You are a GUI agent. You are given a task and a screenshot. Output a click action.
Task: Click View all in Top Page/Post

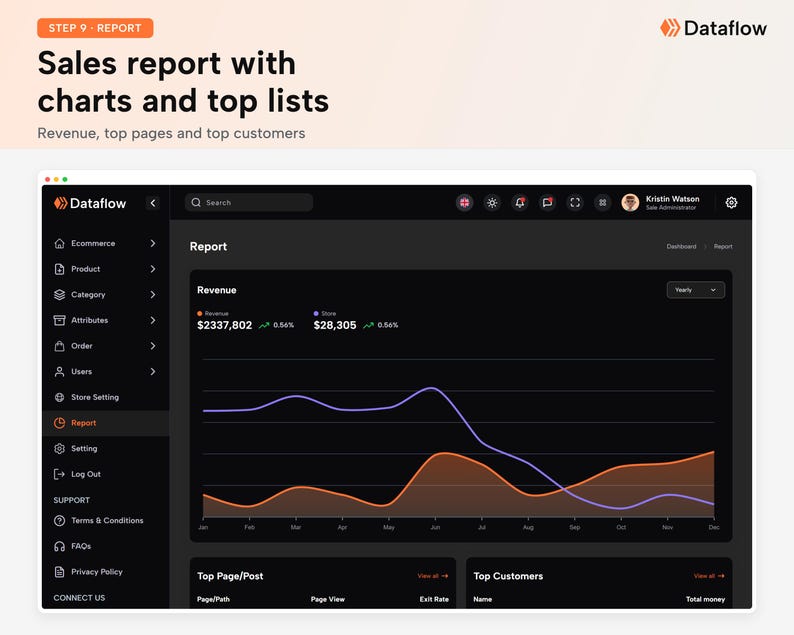pos(432,576)
